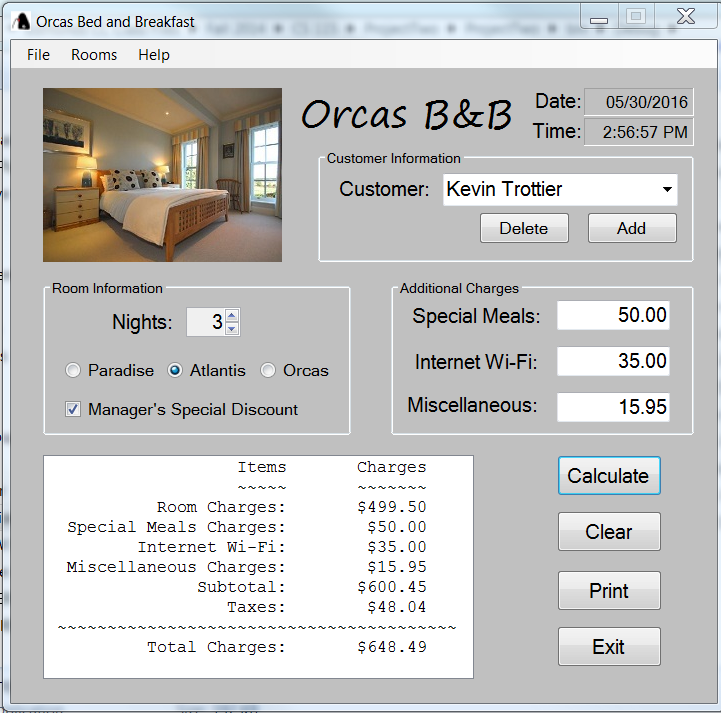Choose the Orcas room radio button

[x=268, y=371]
